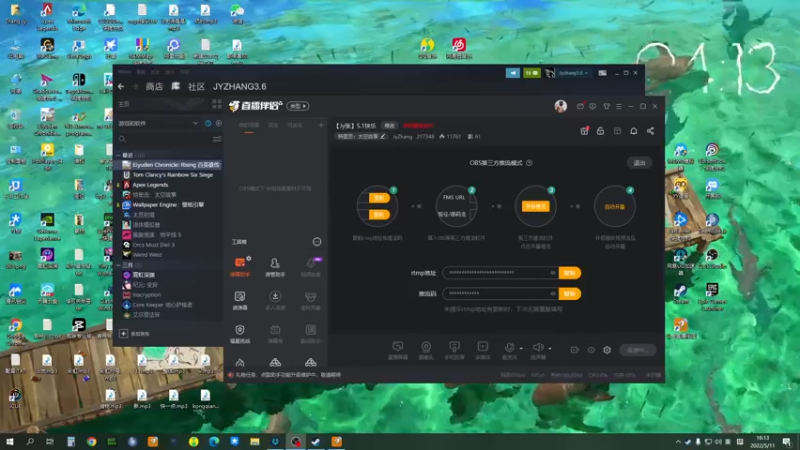The width and height of the screenshot is (800, 450).
Task: Open the 虚拟形象 bear-face tool
Action: 311,300
